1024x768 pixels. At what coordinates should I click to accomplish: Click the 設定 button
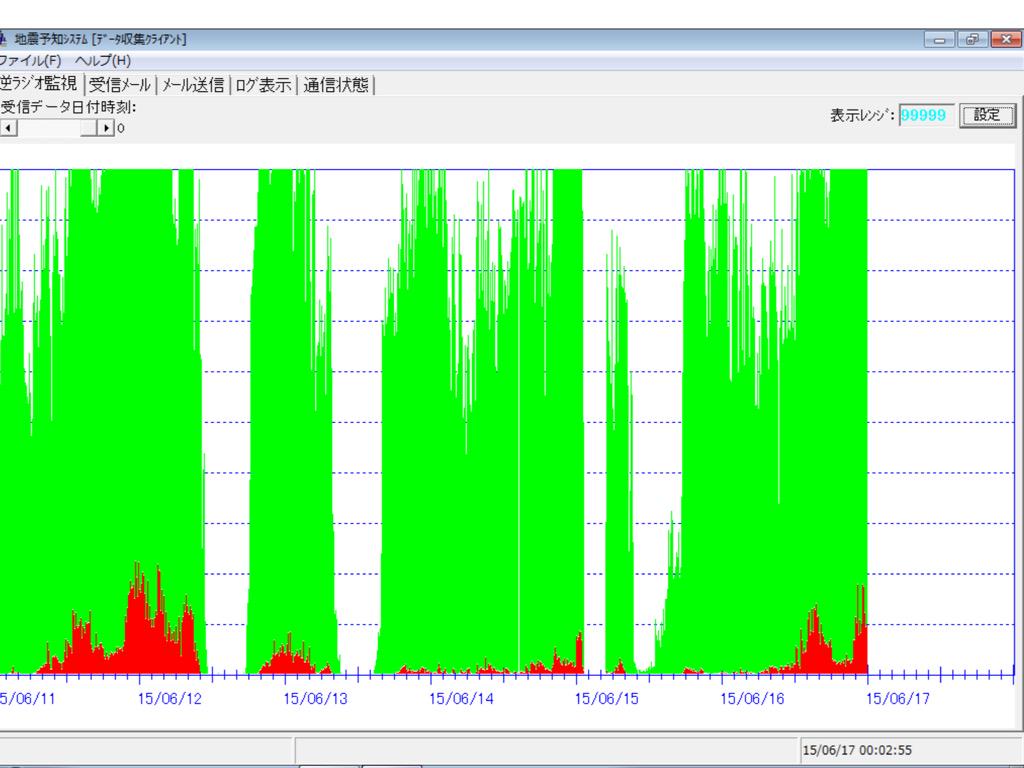987,116
